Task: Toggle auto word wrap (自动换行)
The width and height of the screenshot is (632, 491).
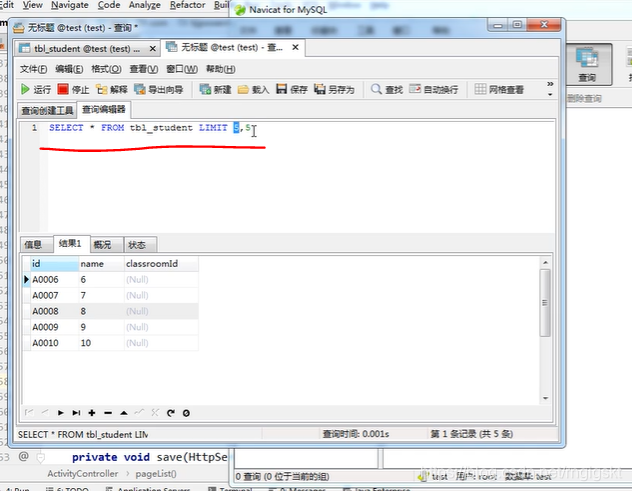Action: coord(433,89)
